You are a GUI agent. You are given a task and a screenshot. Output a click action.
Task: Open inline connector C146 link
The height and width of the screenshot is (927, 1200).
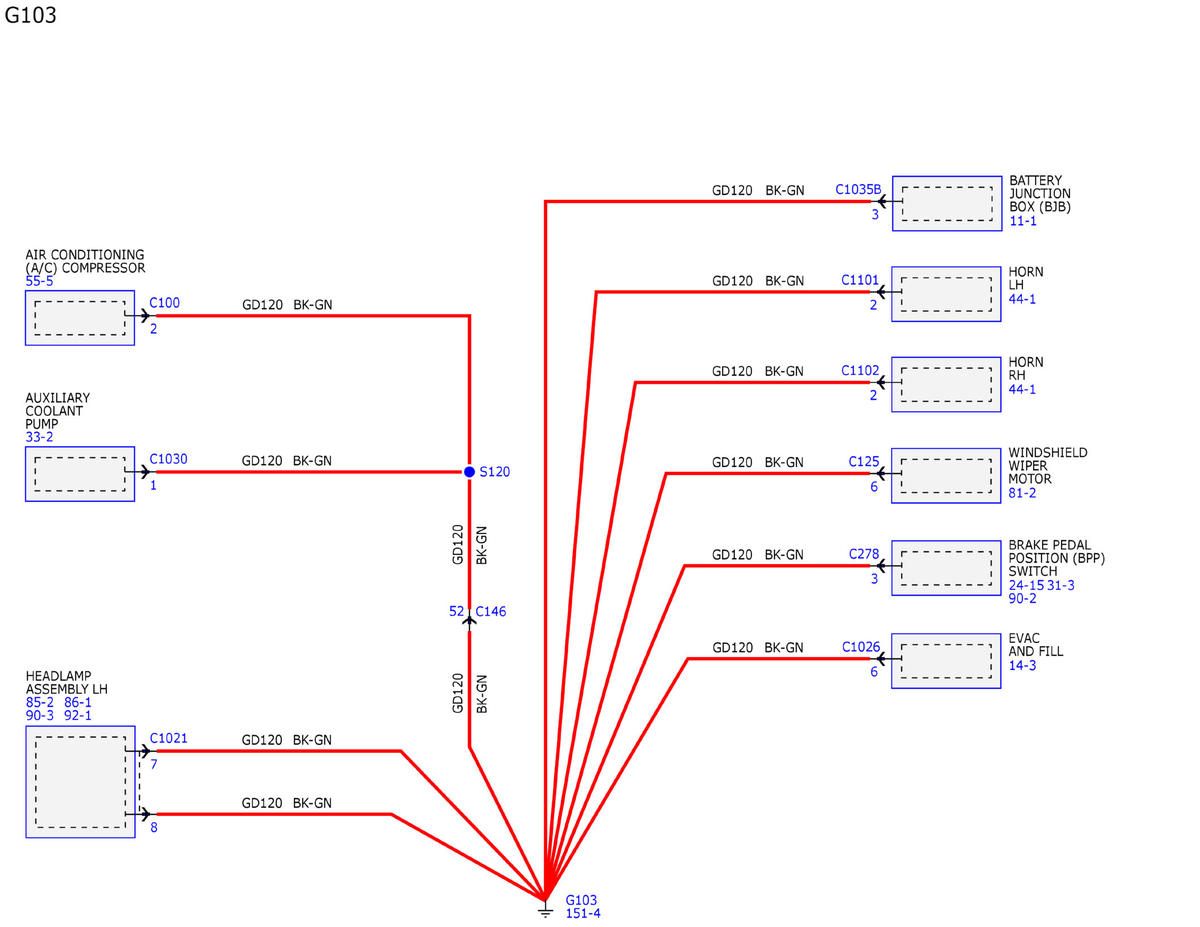pos(490,611)
